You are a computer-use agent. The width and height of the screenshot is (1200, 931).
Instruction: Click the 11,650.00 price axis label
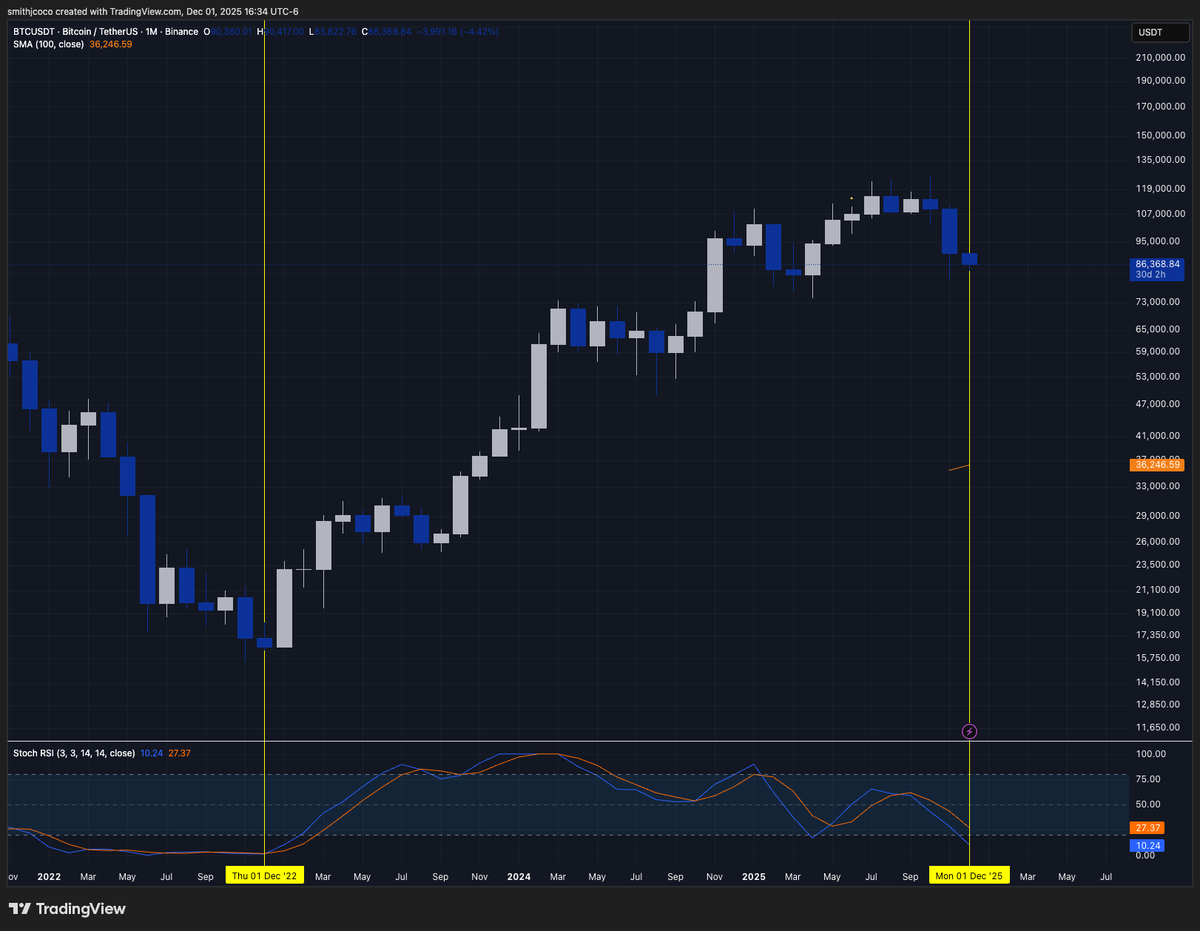click(x=1160, y=727)
